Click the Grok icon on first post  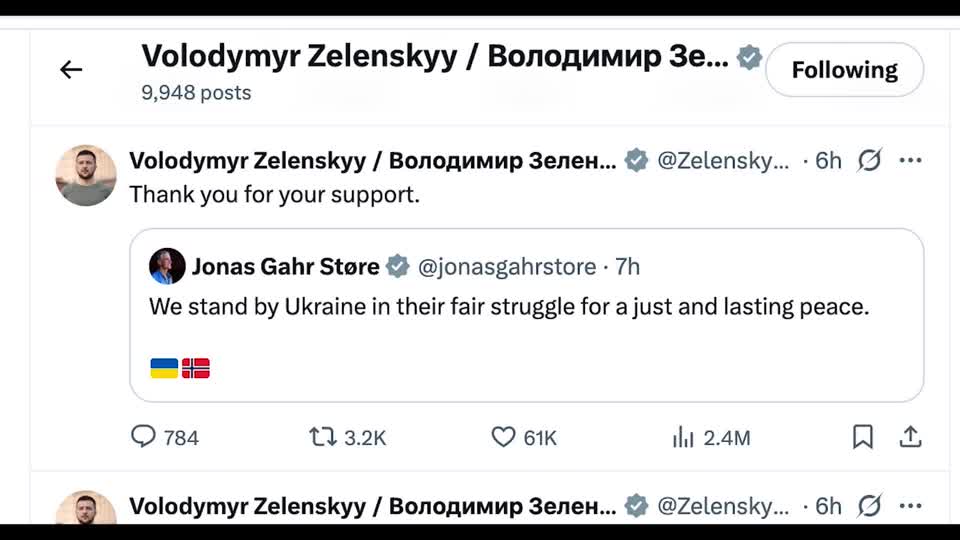tap(870, 160)
